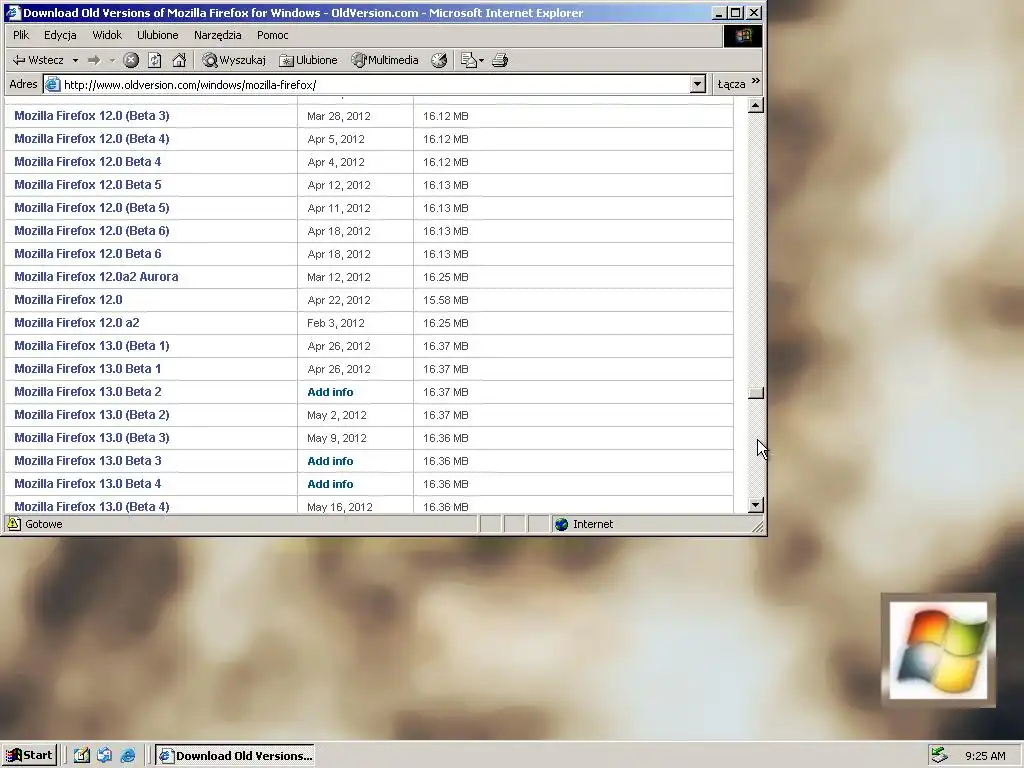This screenshot has width=1024, height=768.
Task: Open the Edycja menu
Action: [x=60, y=35]
